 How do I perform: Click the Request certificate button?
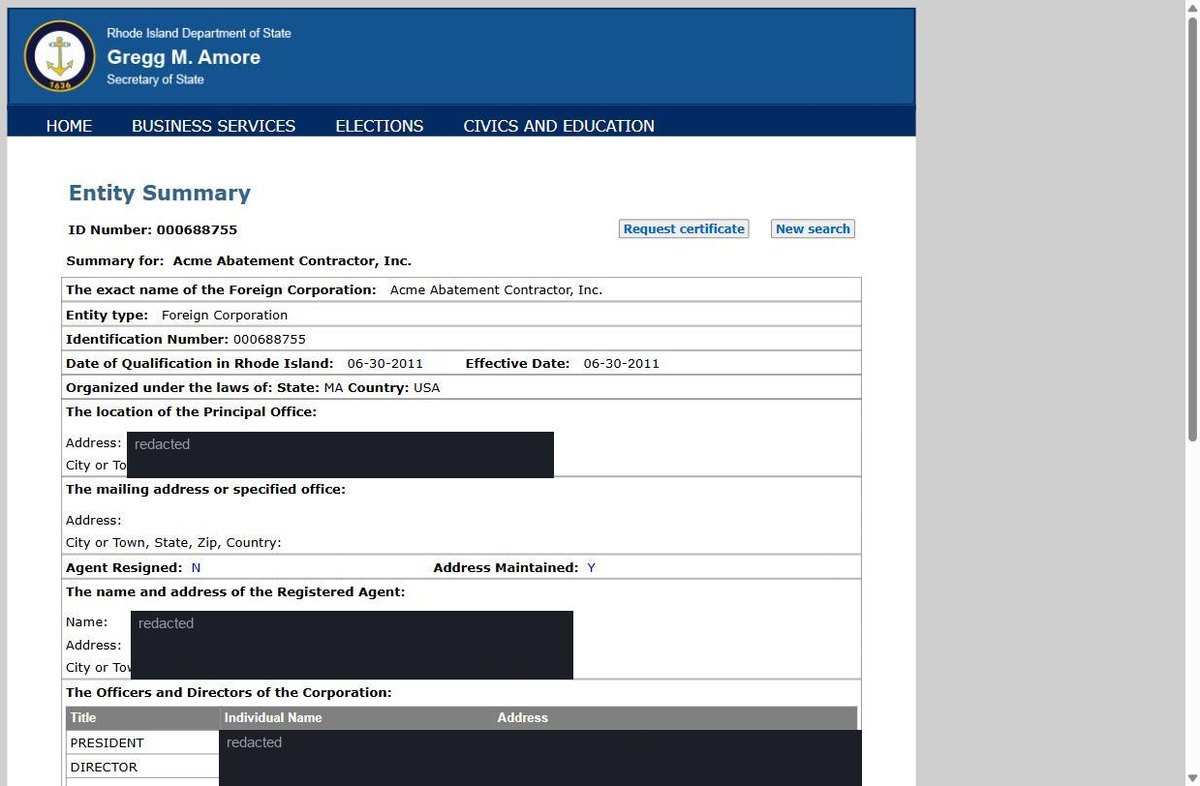684,229
